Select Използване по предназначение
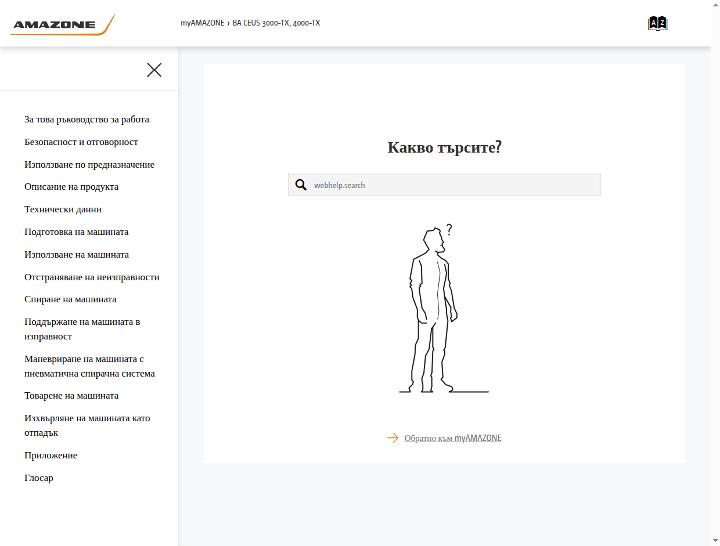Image resolution: width=720 pixels, height=546 pixels. coord(89,164)
